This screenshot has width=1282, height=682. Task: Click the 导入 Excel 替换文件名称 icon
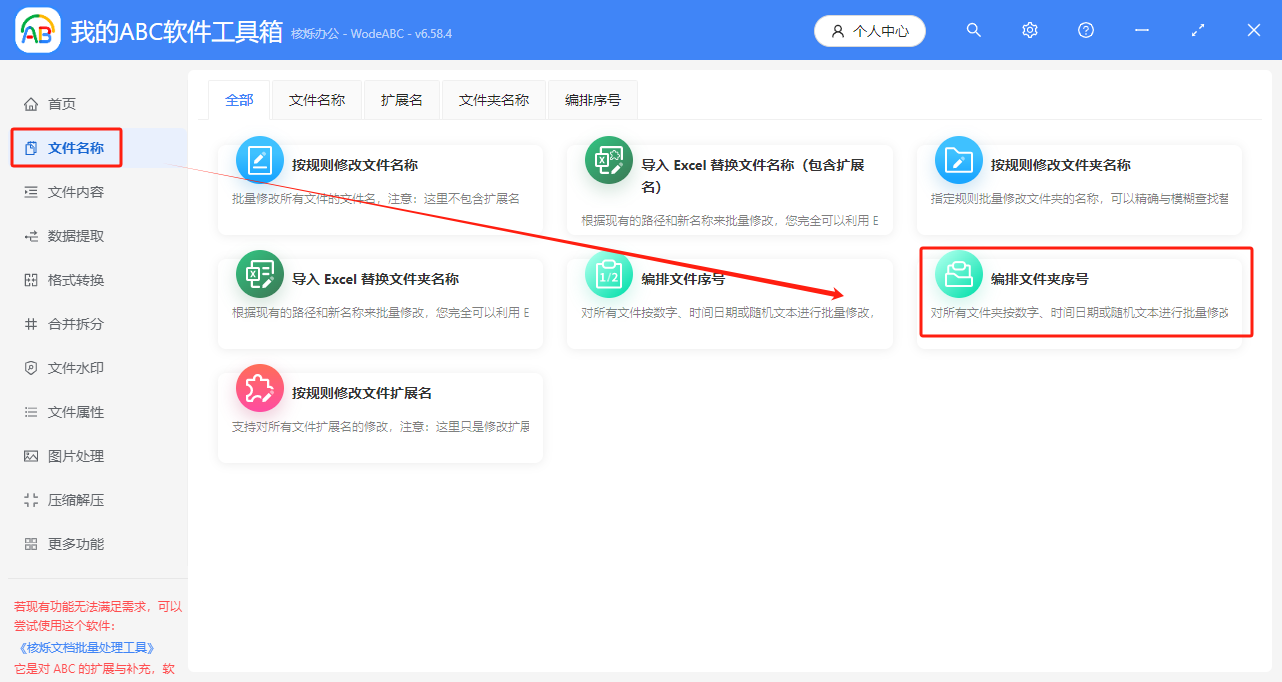click(609, 161)
